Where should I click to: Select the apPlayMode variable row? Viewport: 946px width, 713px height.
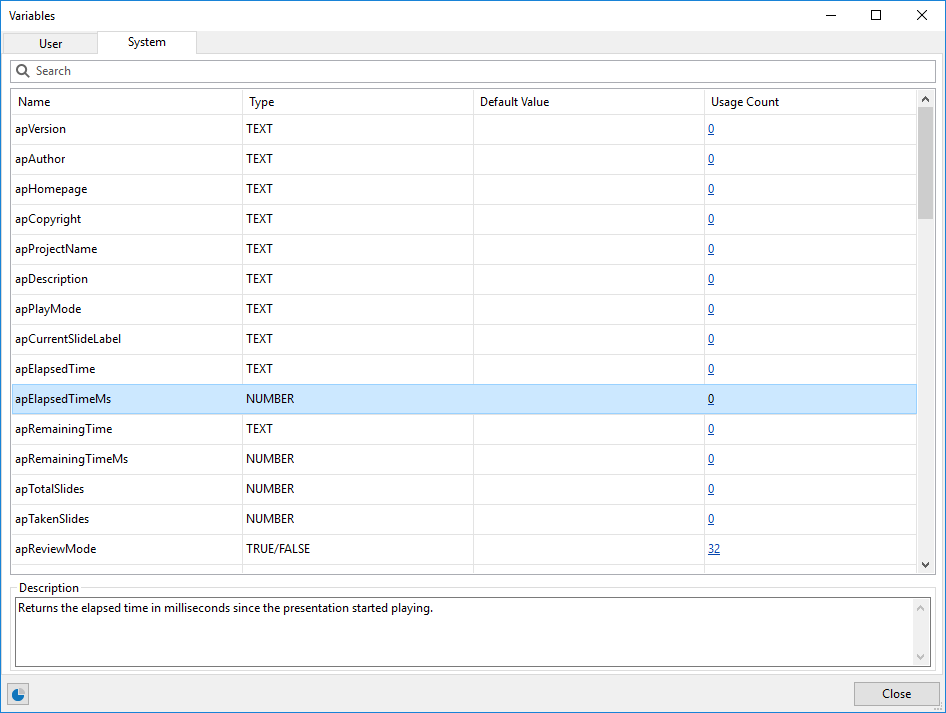point(464,309)
